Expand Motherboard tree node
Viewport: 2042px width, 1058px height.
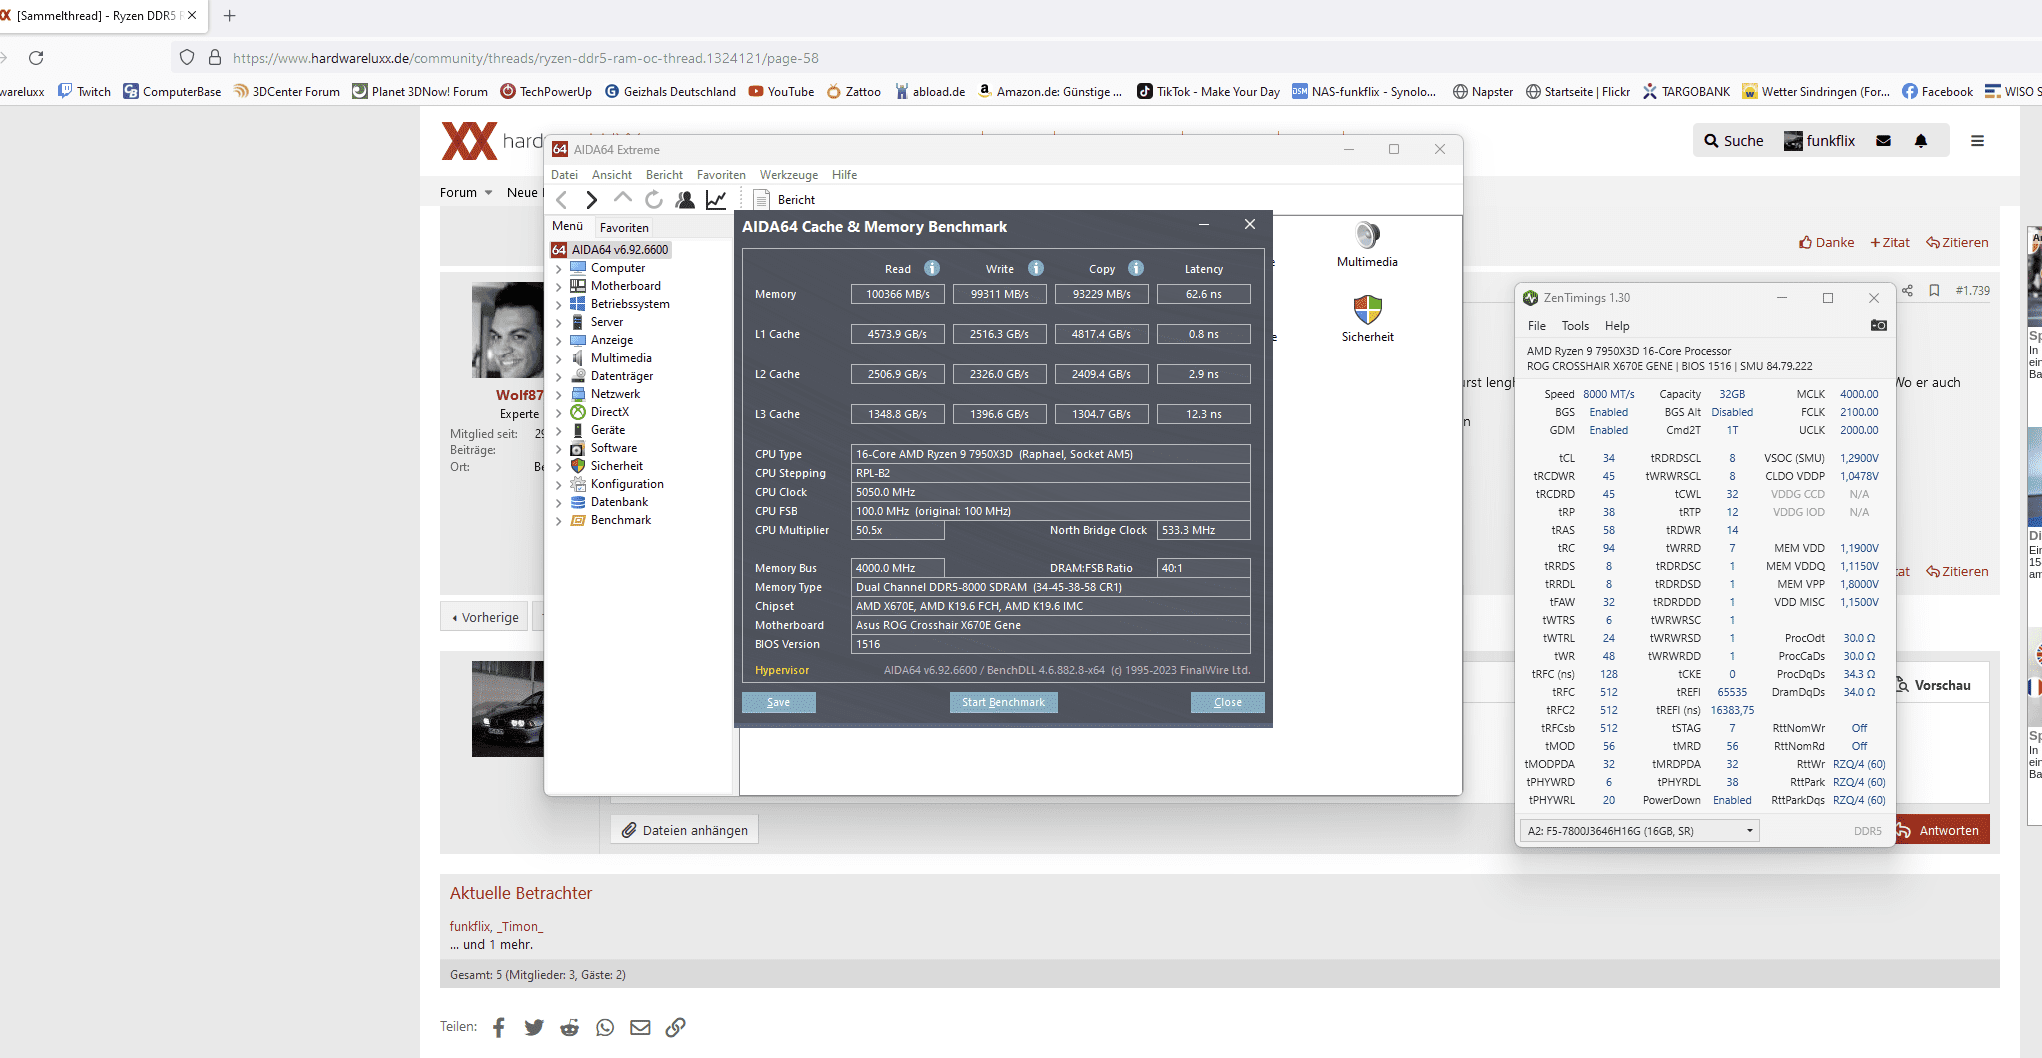(x=558, y=287)
